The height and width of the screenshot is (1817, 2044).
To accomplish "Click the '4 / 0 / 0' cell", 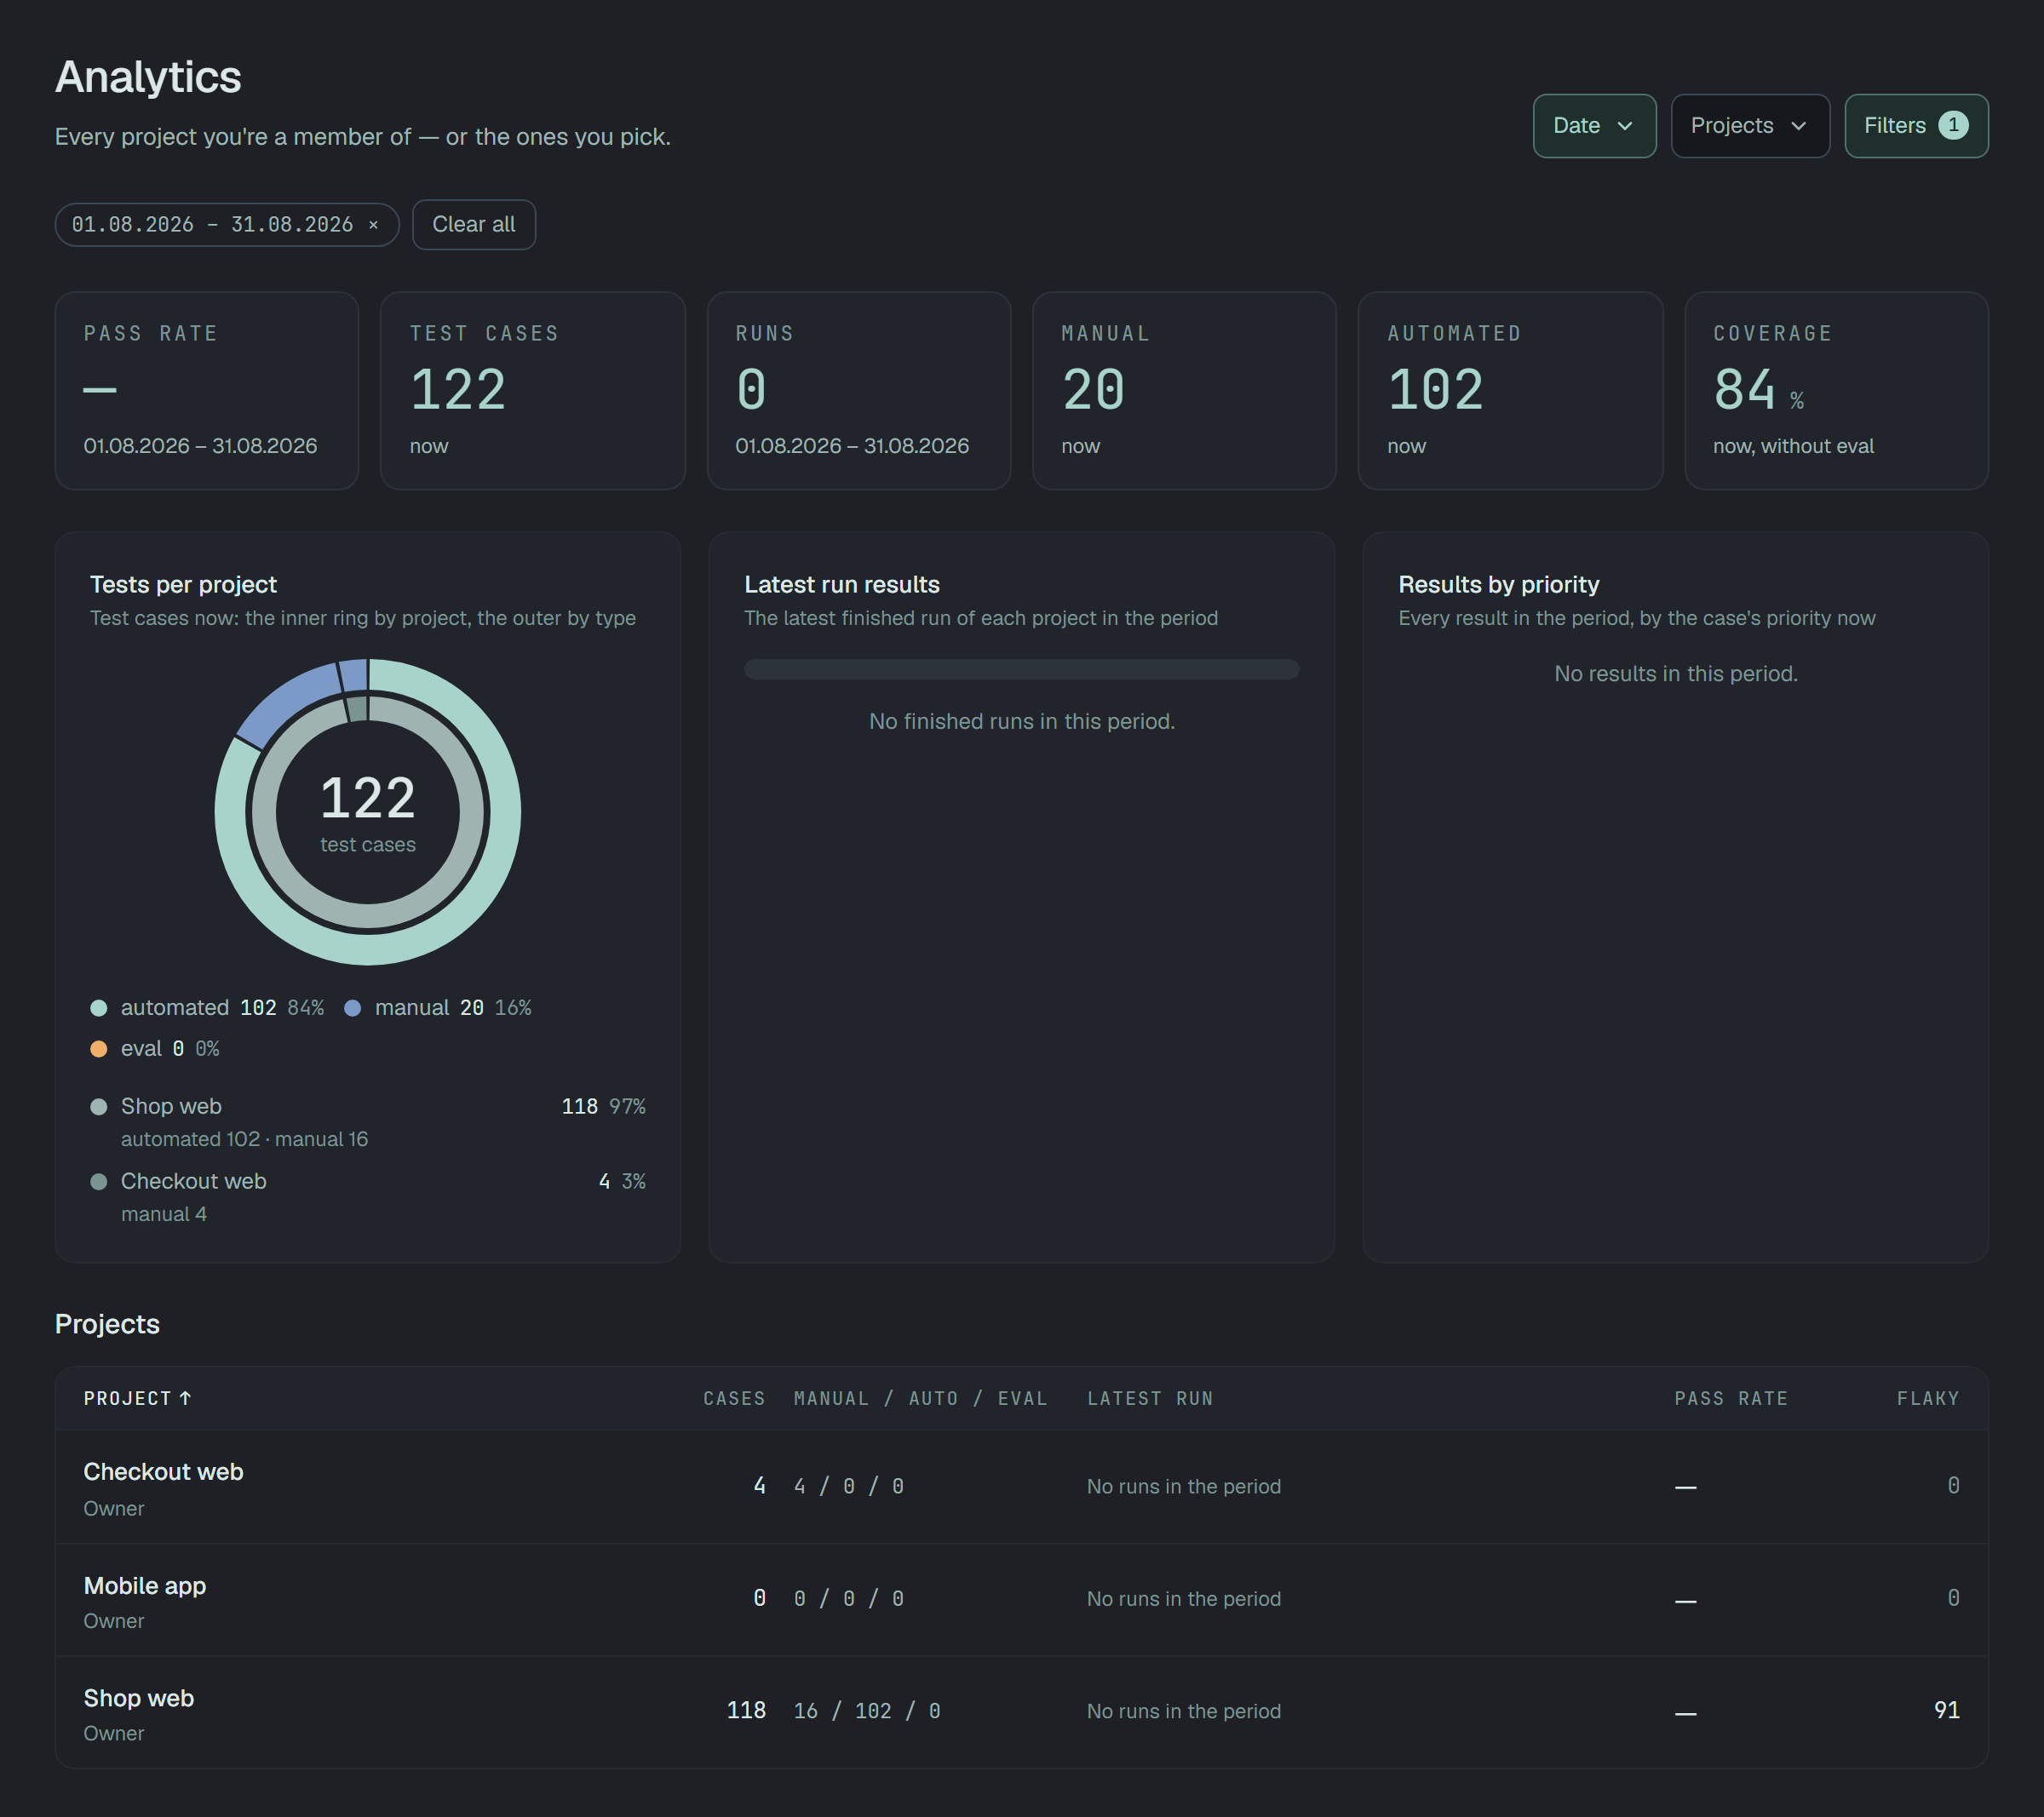I will coord(848,1487).
